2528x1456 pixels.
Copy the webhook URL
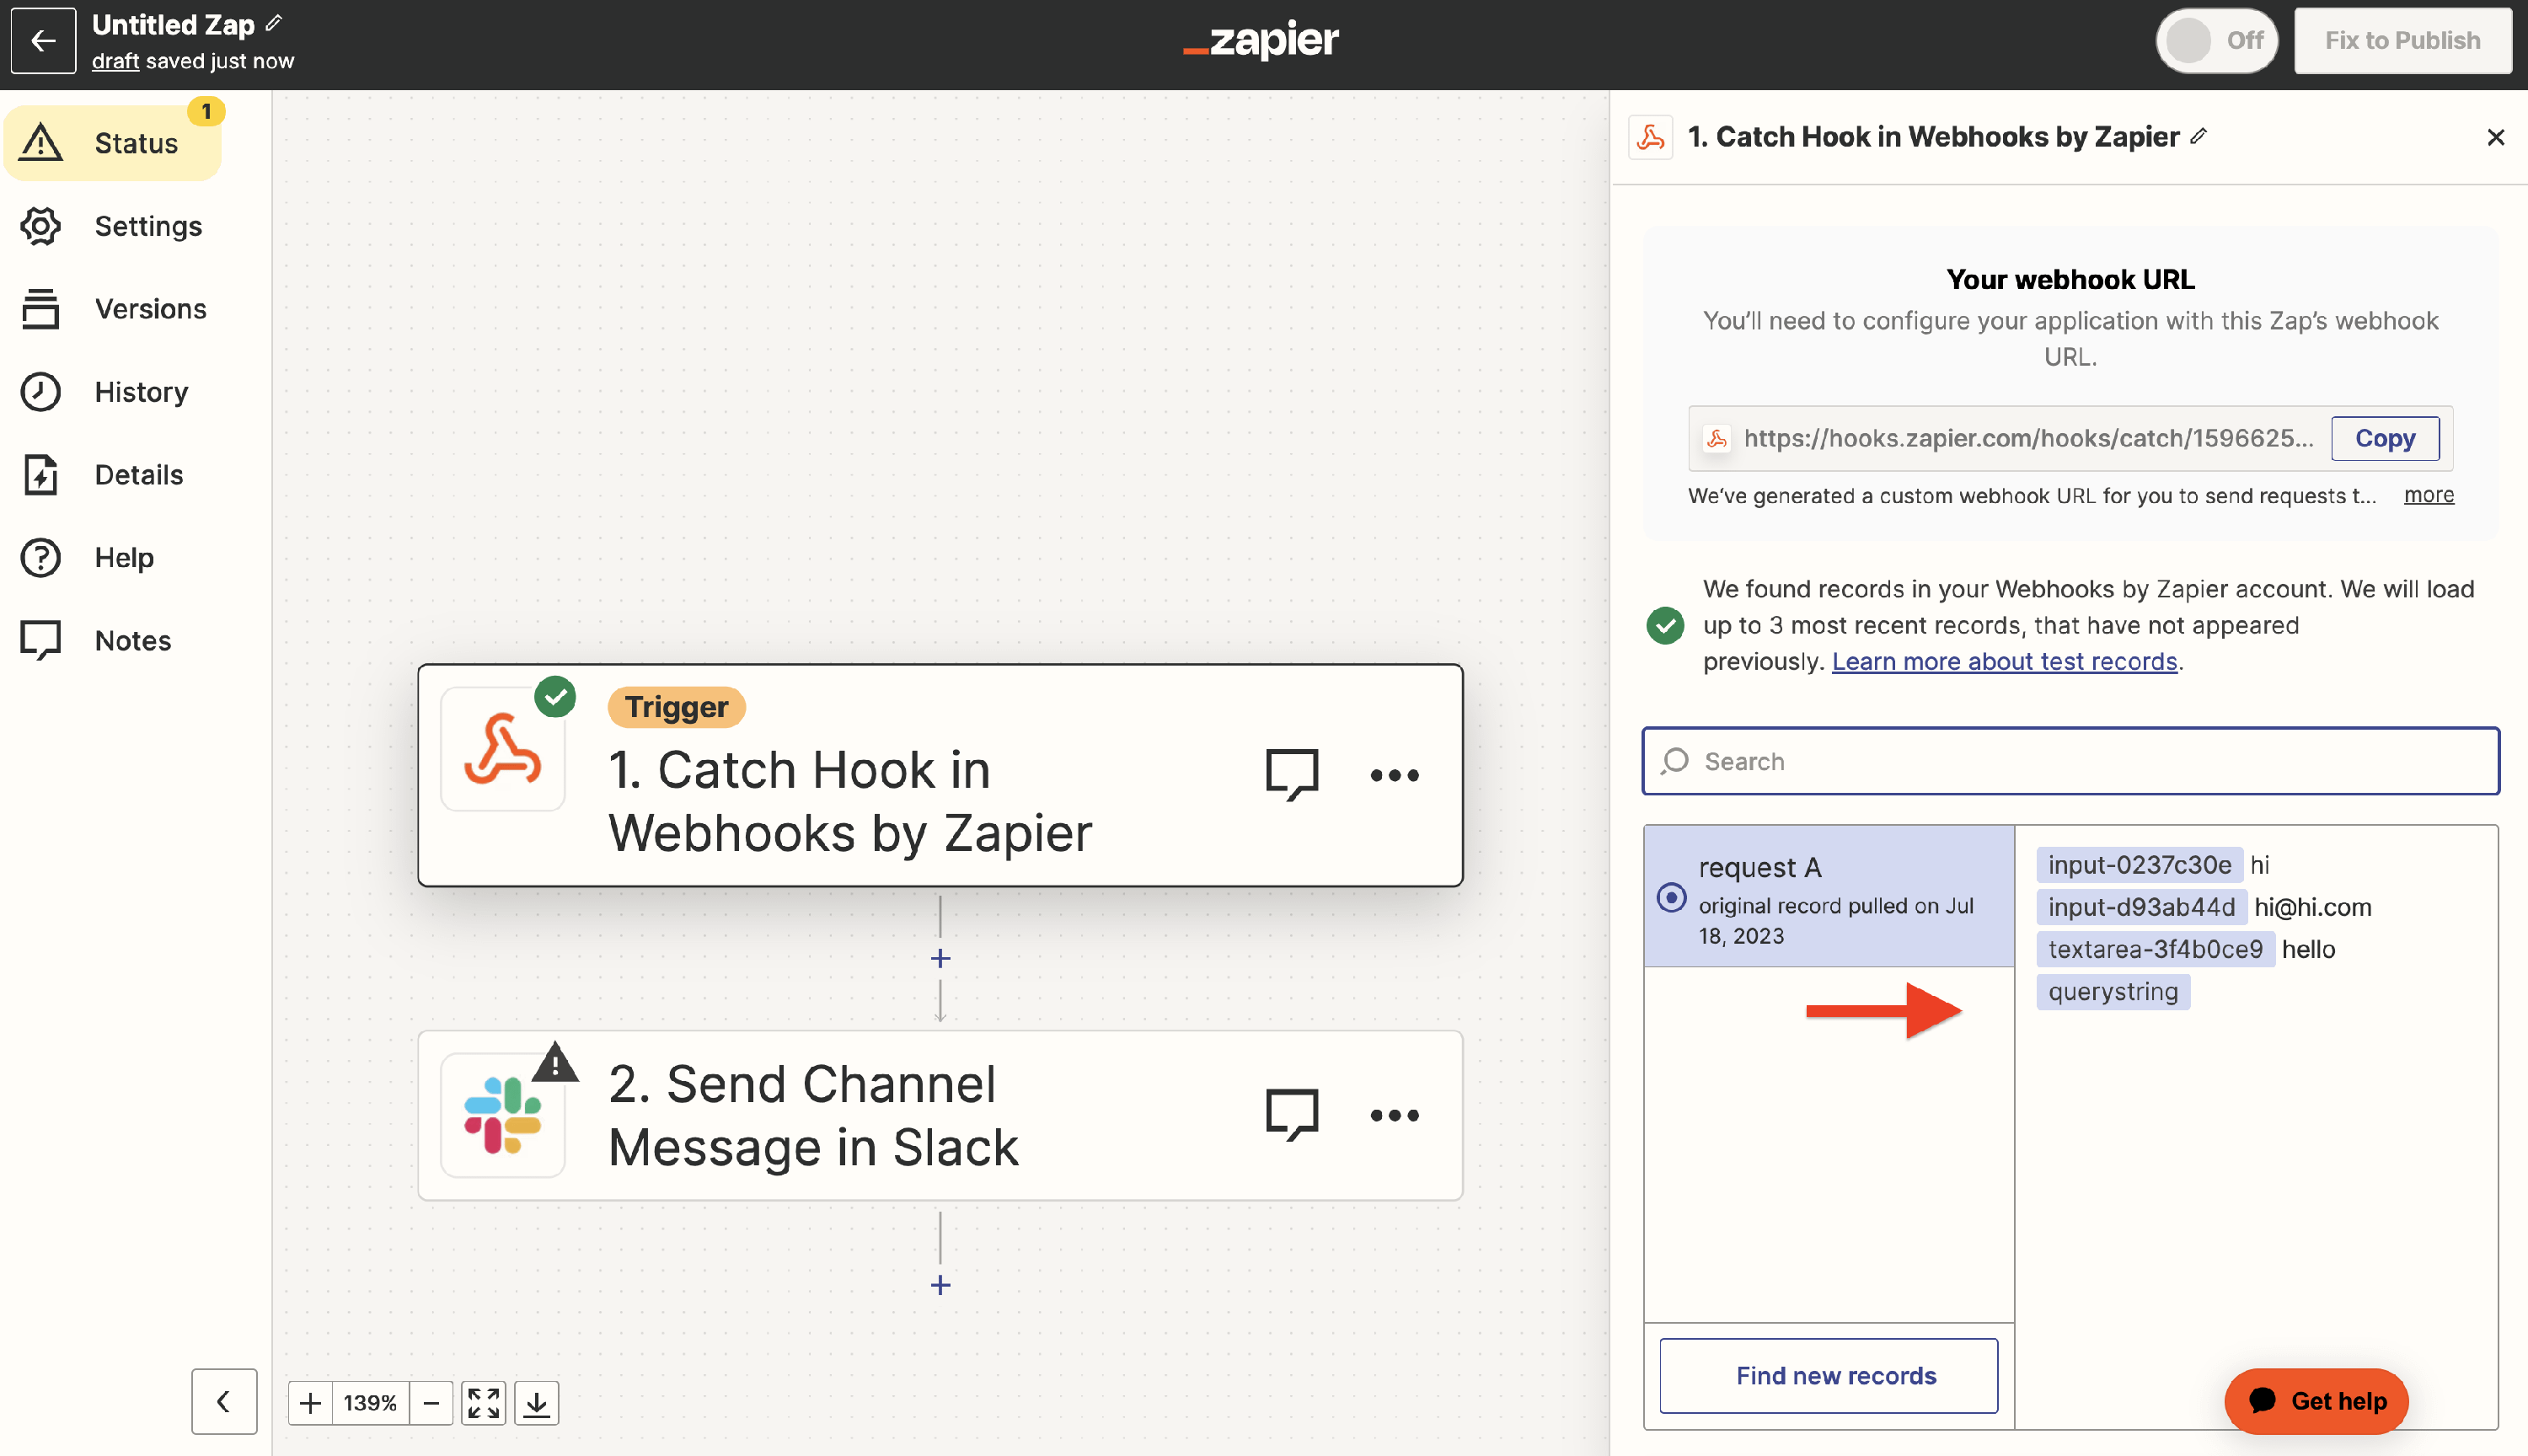pos(2384,438)
